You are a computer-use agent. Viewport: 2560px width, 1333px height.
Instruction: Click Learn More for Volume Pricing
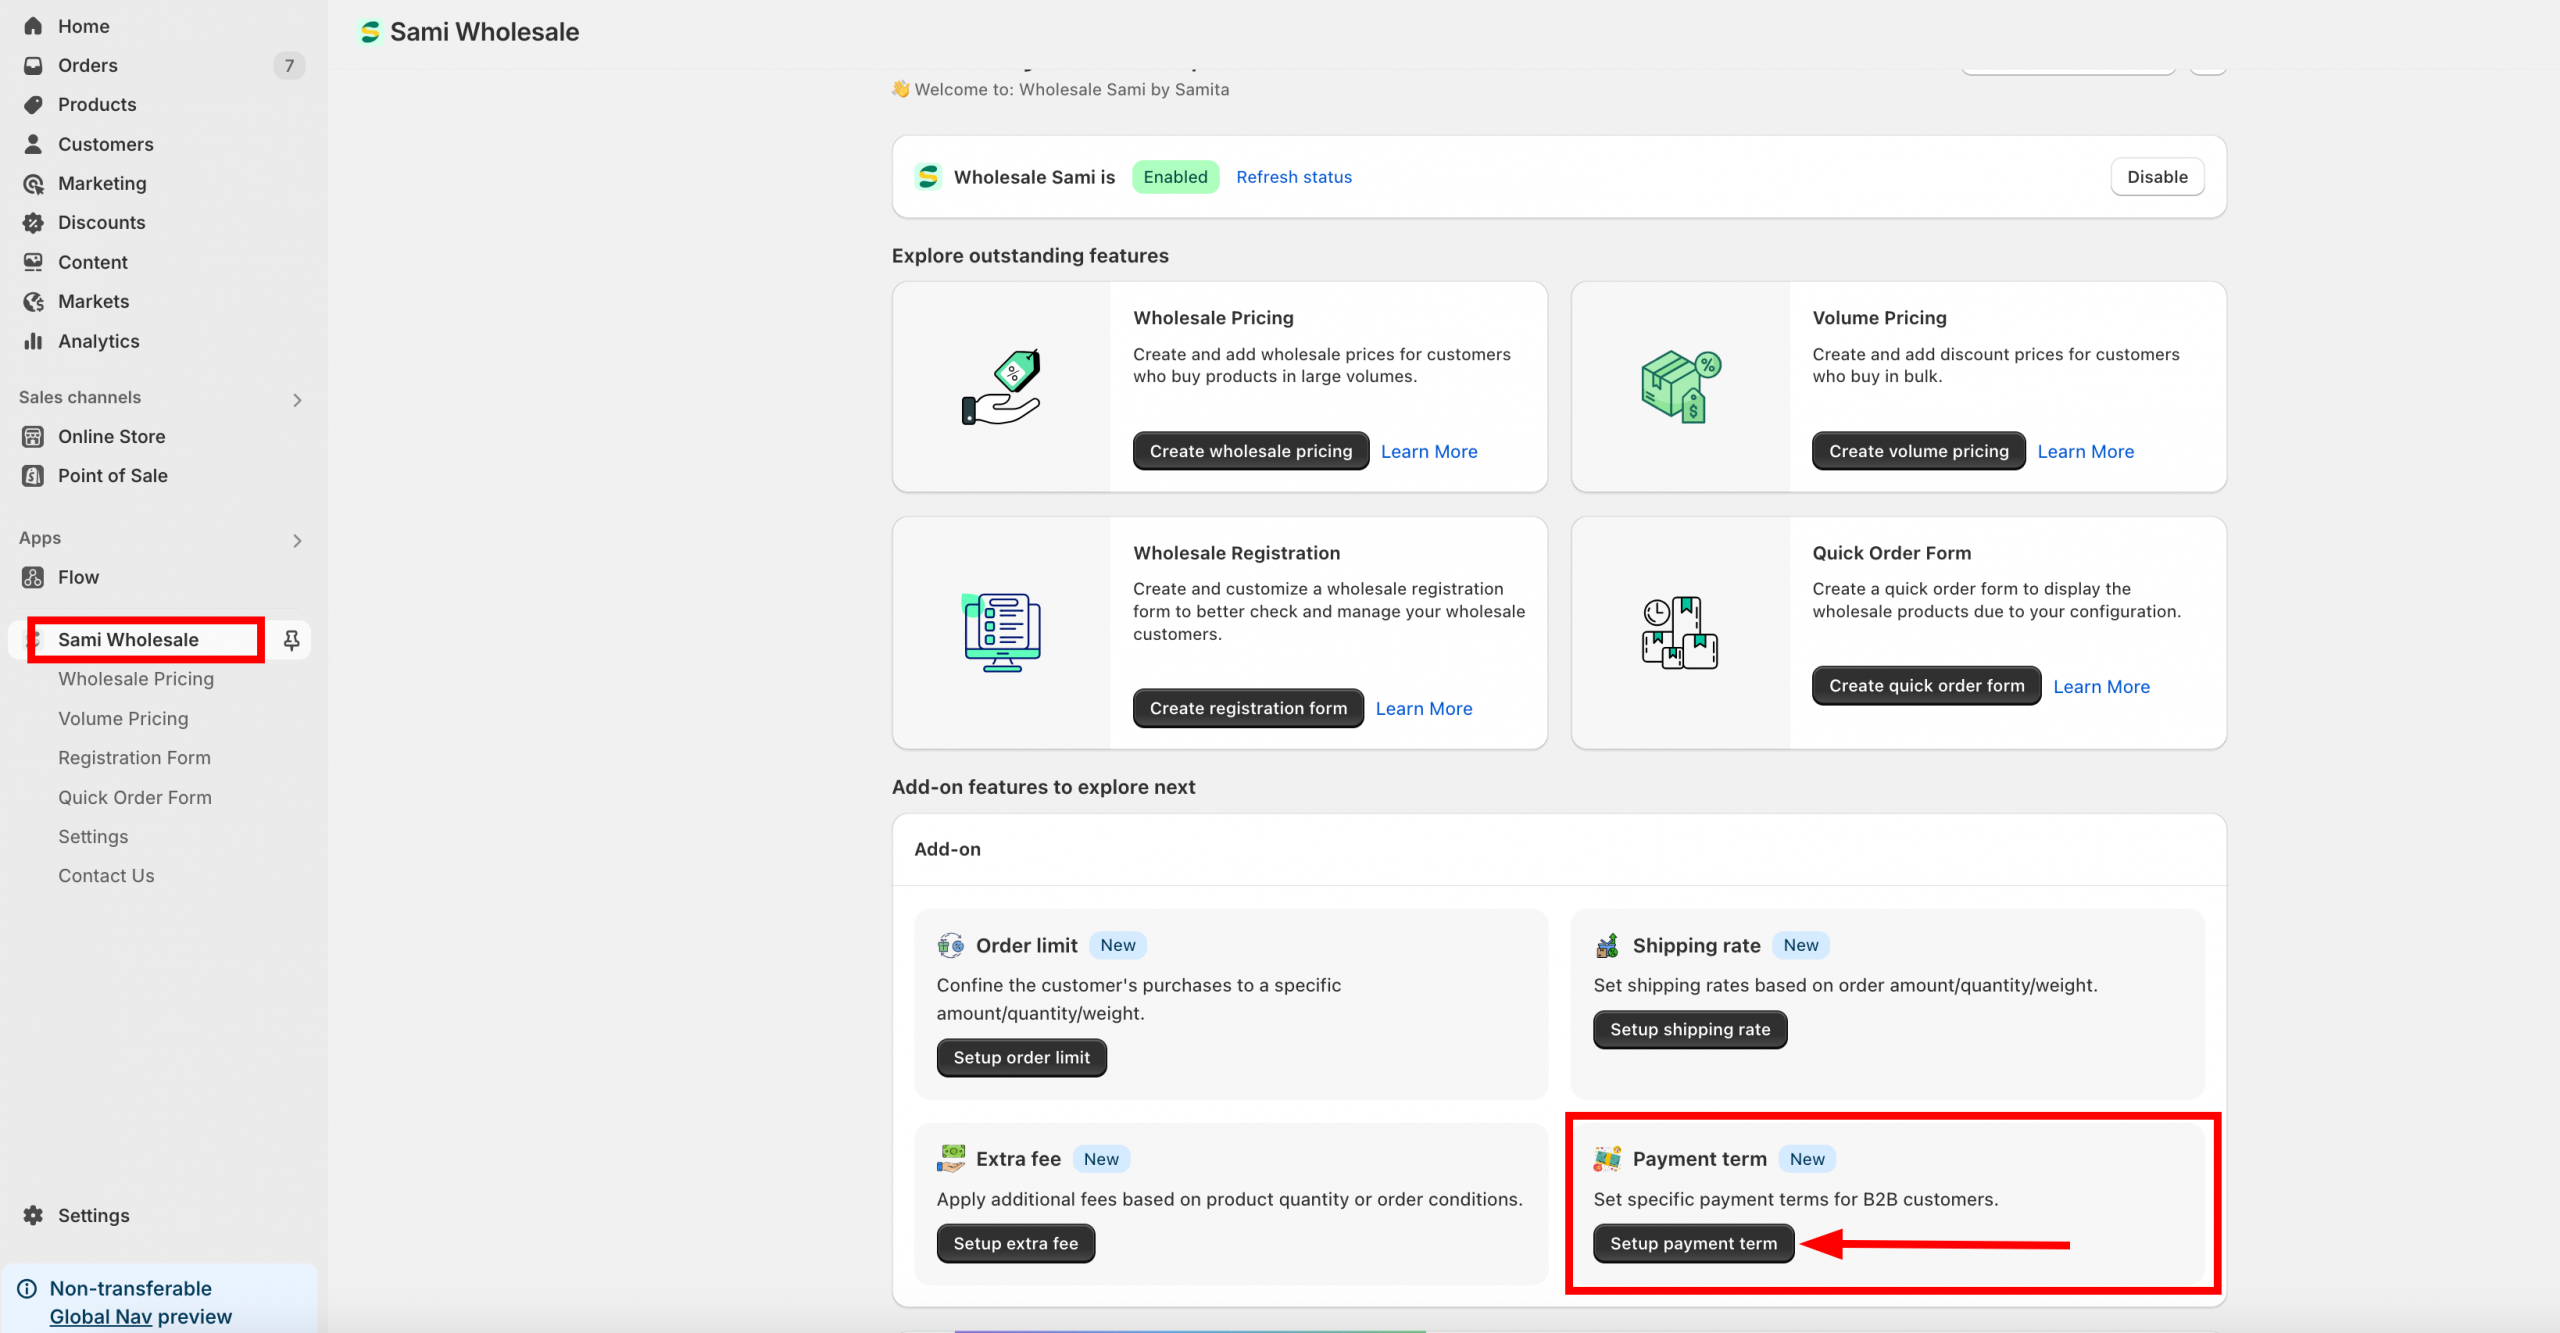click(x=2086, y=451)
